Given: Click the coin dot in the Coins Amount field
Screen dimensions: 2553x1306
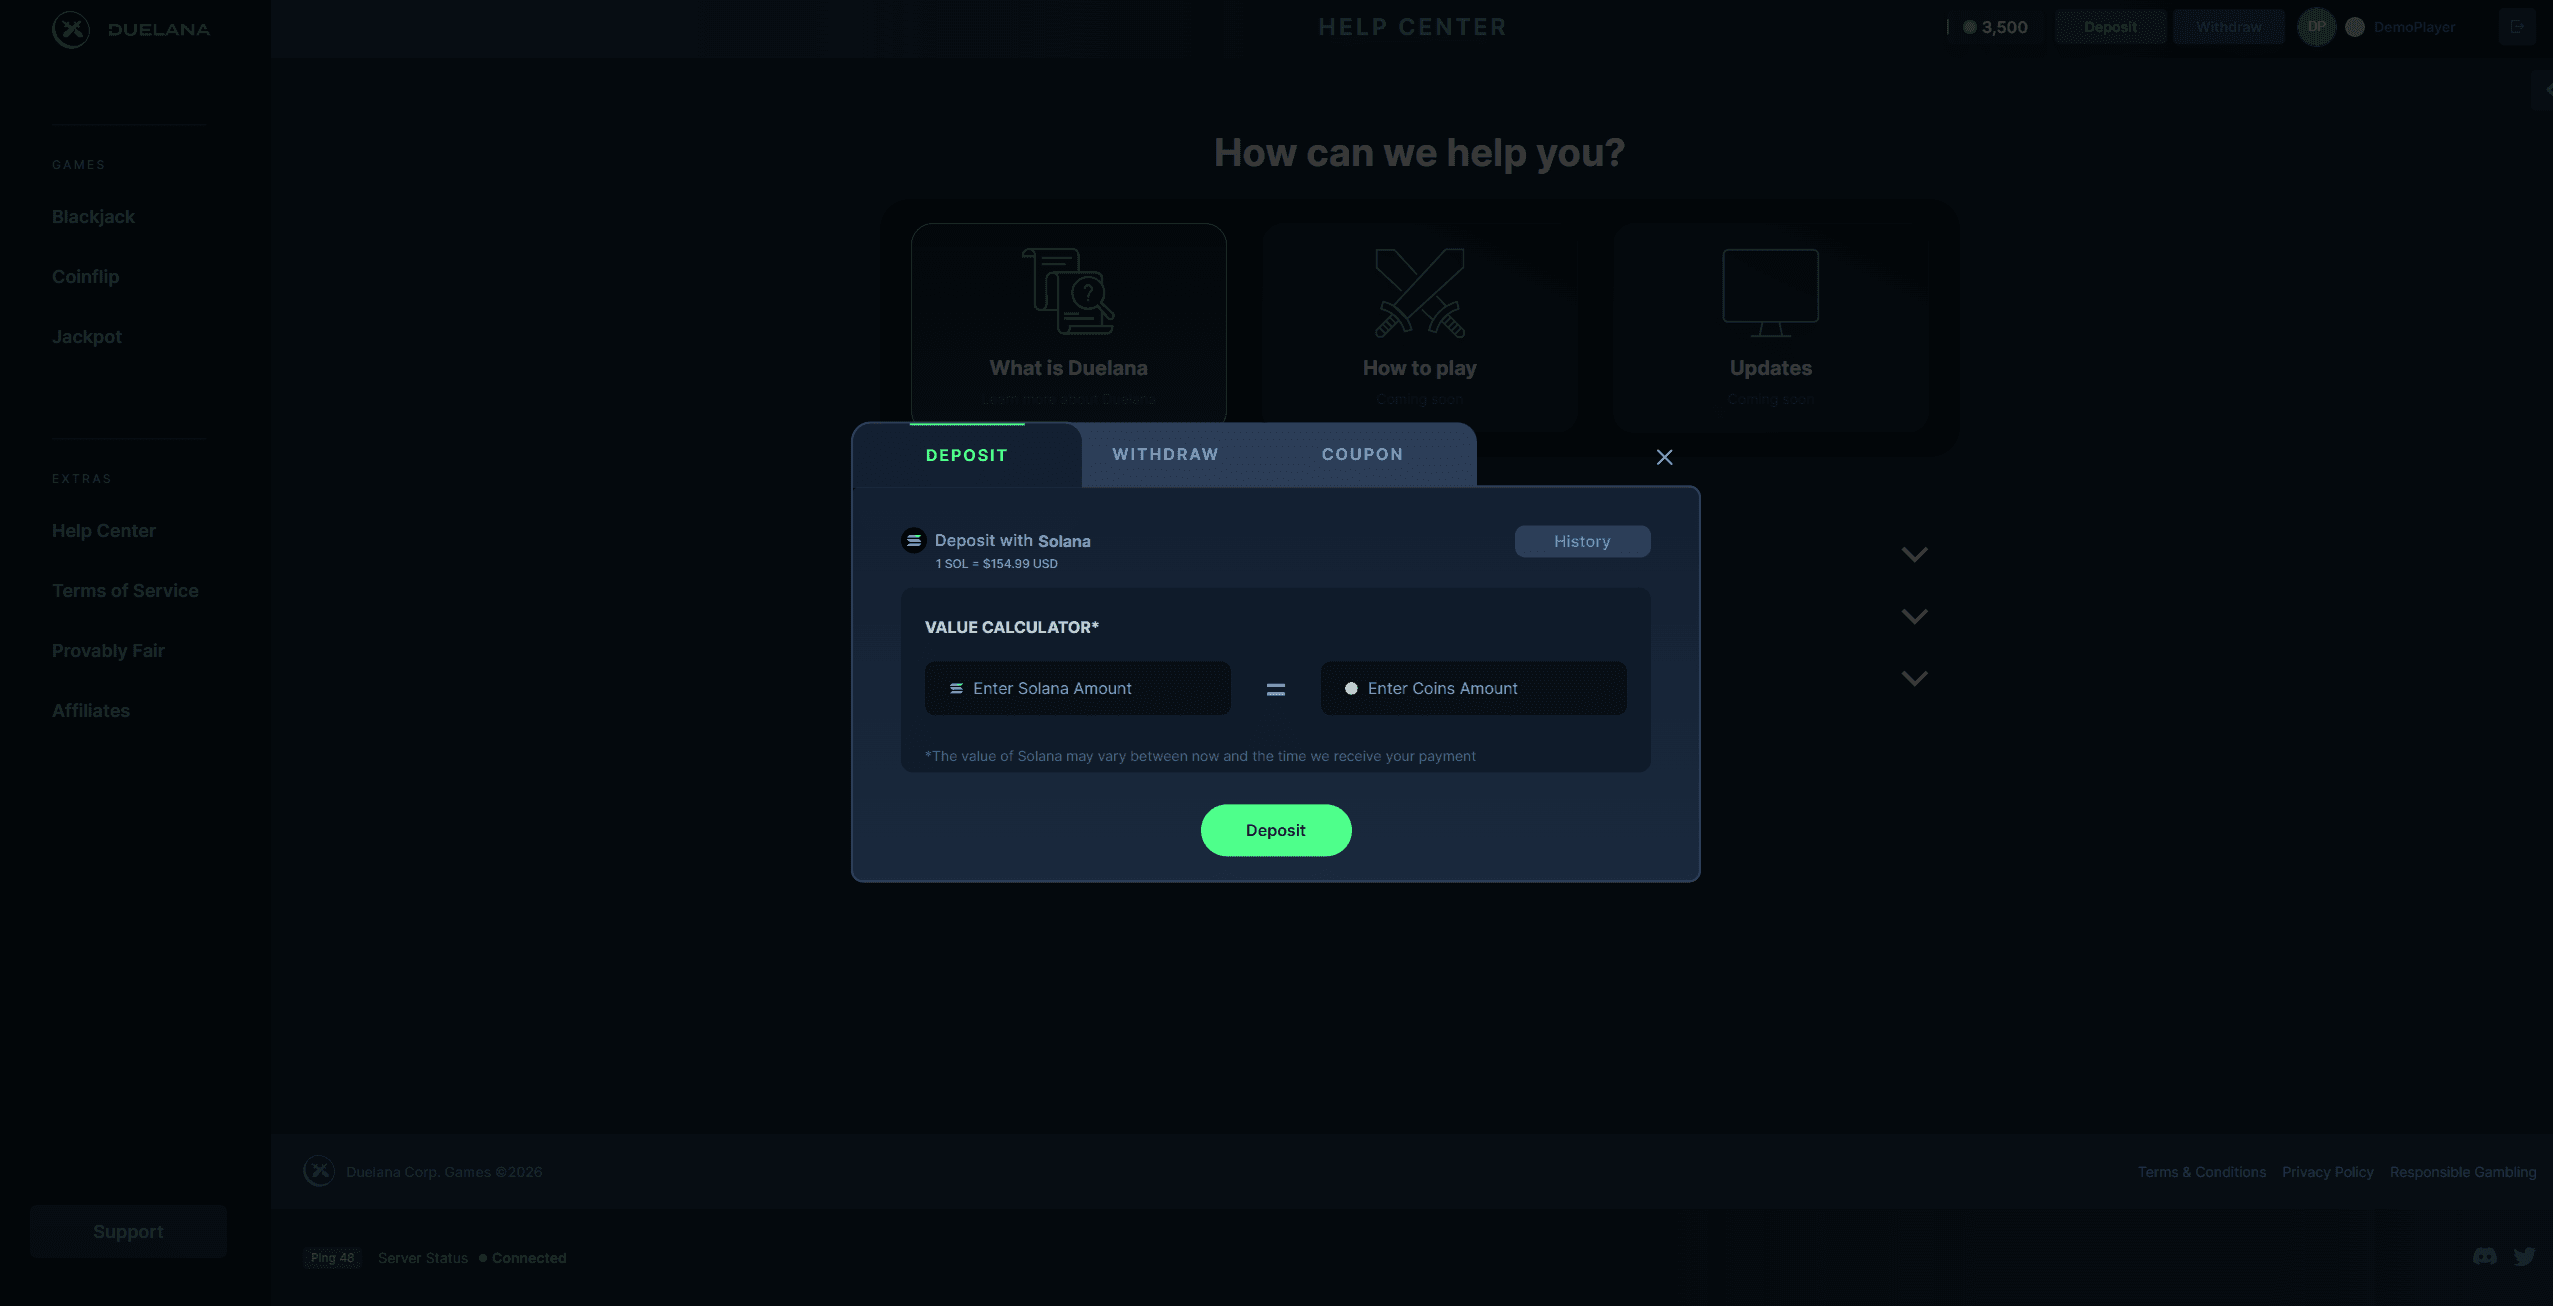Looking at the screenshot, I should pos(1351,688).
